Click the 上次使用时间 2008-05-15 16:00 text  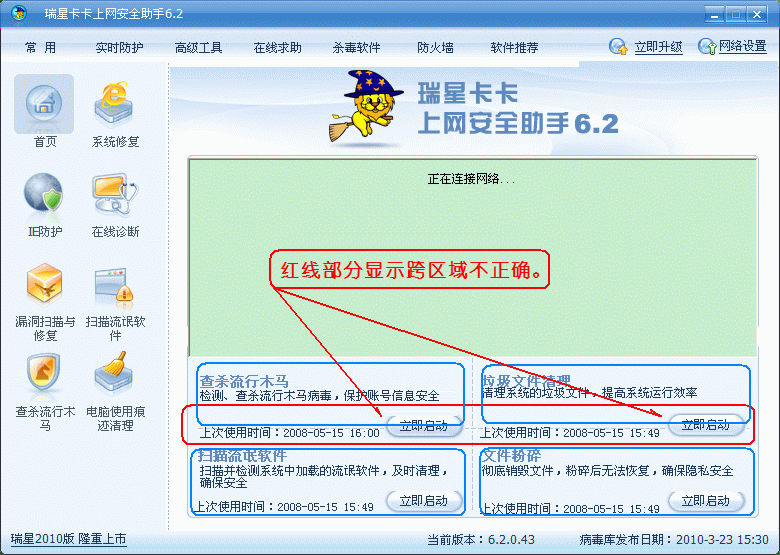point(290,433)
